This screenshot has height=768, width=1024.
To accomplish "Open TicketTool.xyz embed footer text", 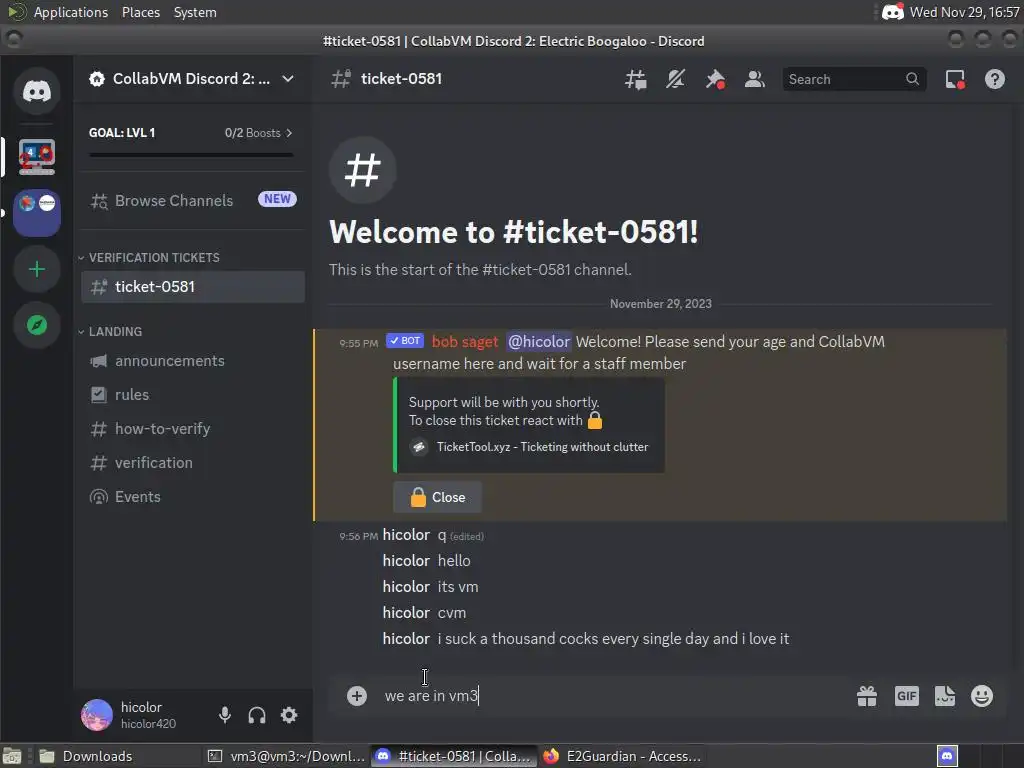I will (x=542, y=447).
